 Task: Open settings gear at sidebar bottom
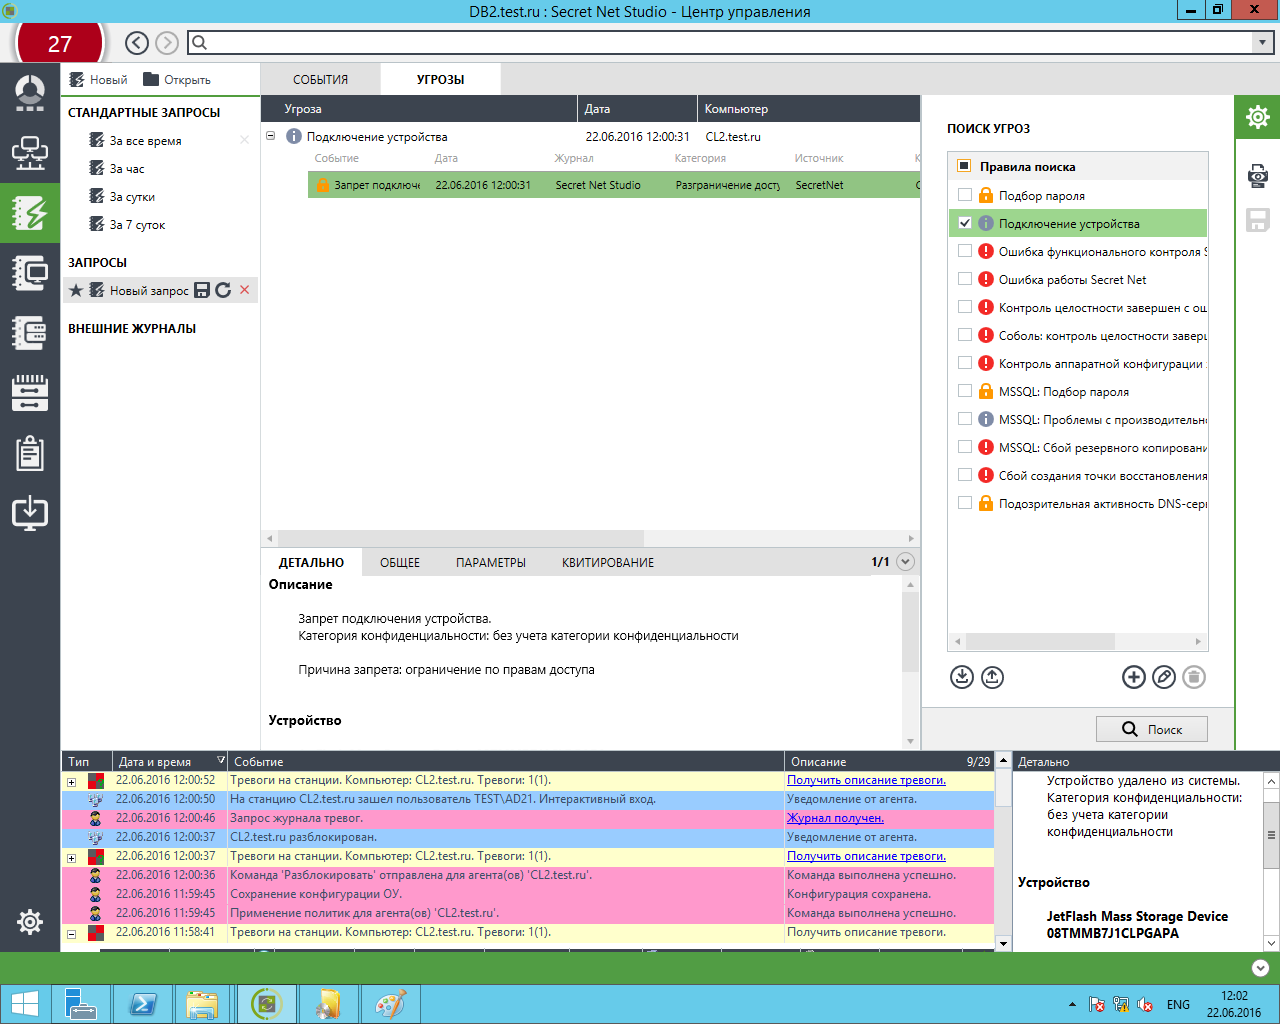click(x=30, y=921)
